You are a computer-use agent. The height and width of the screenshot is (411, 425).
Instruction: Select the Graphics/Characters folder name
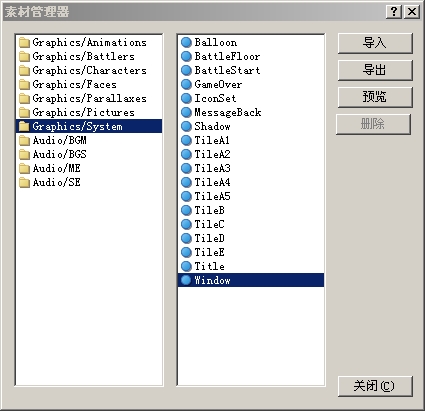[x=89, y=71]
